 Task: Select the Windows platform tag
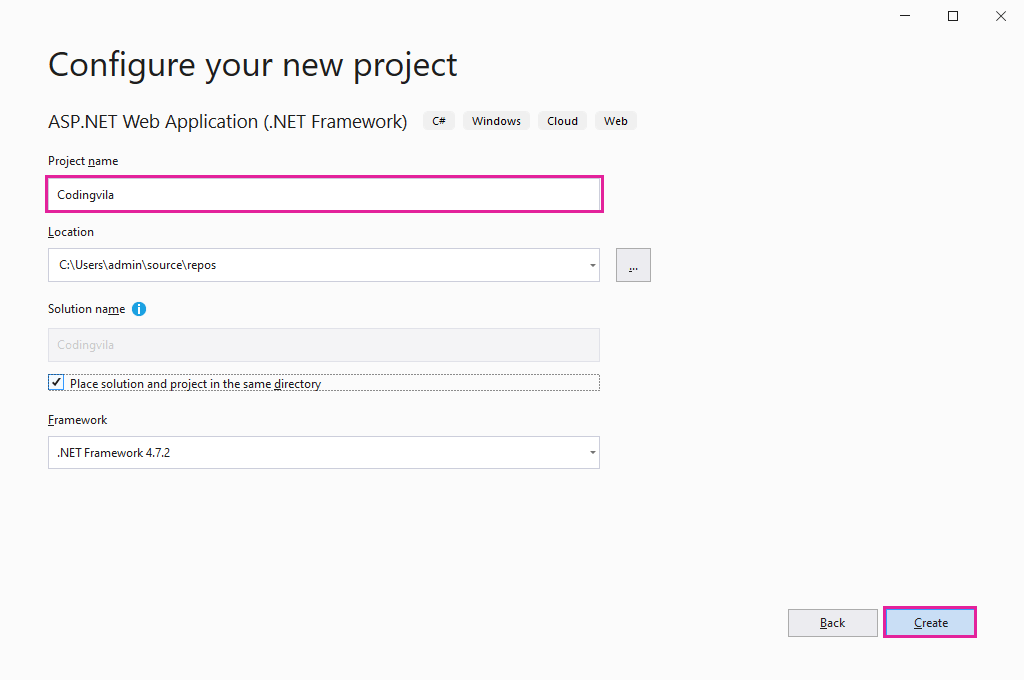(x=496, y=120)
